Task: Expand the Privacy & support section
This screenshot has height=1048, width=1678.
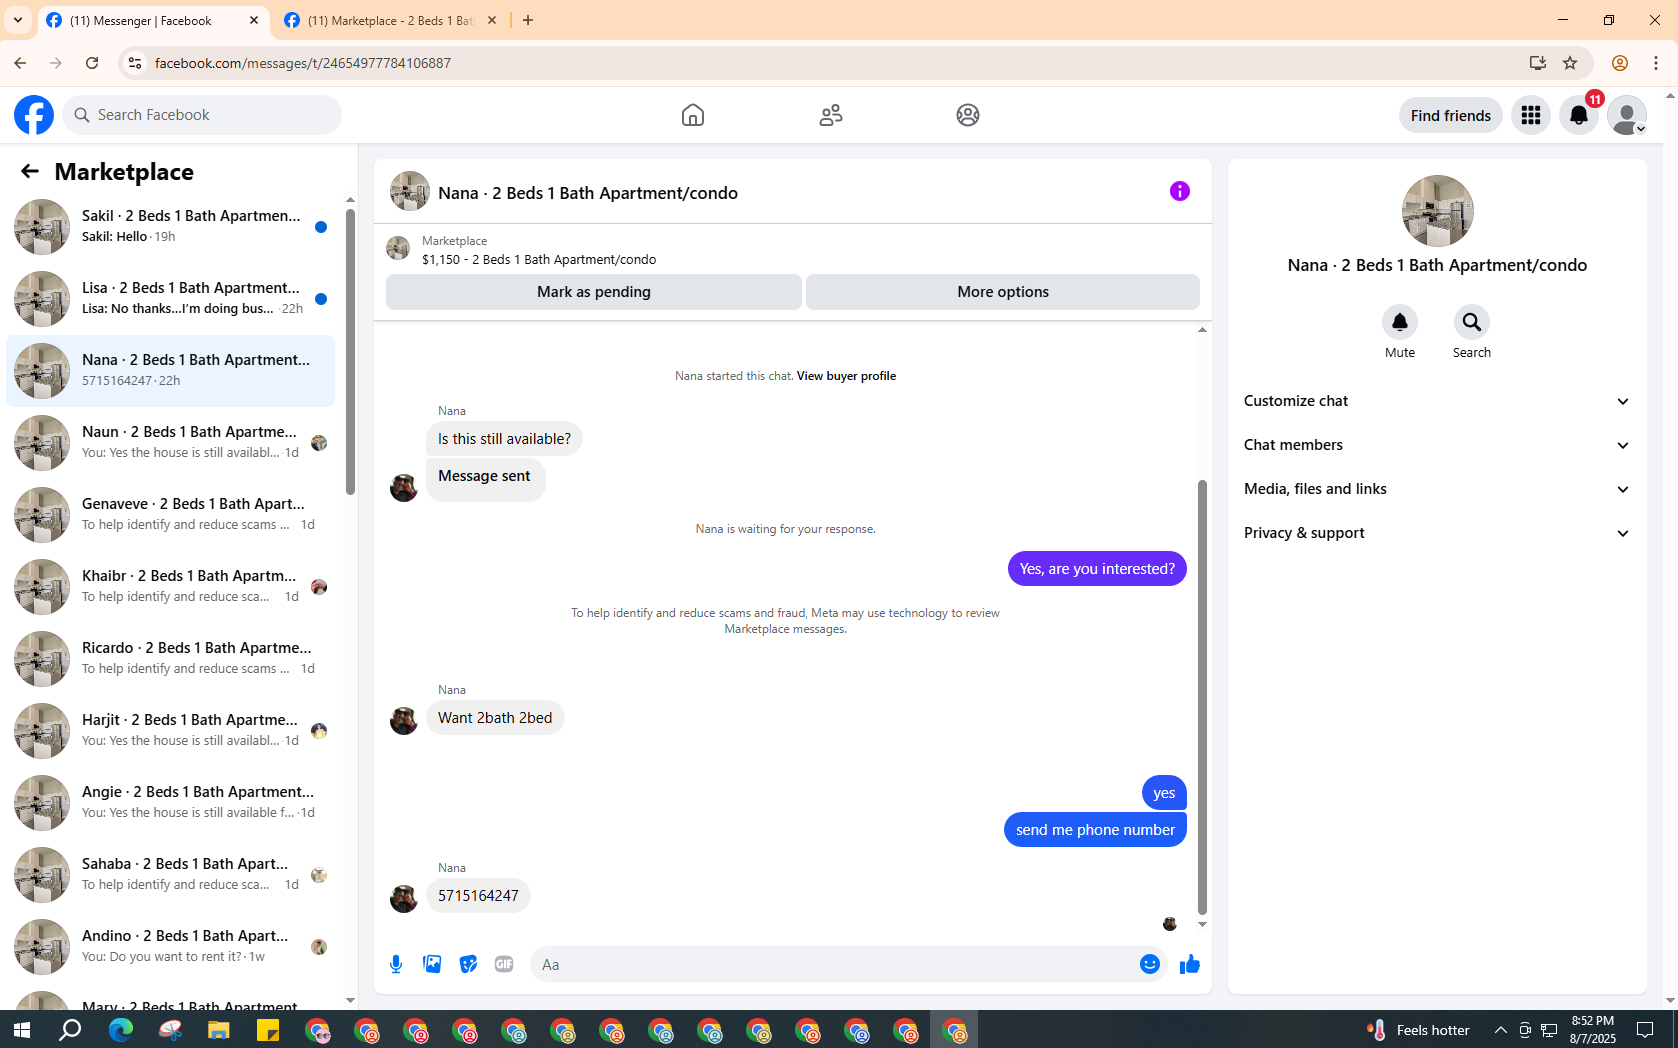Action: (1437, 533)
